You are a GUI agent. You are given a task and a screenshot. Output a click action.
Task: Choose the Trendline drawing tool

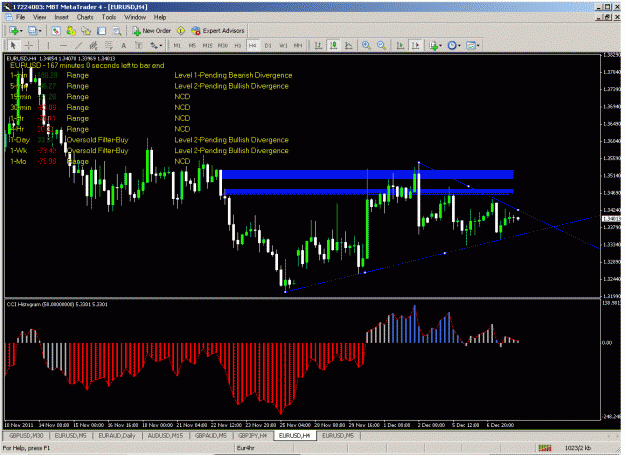[78, 45]
